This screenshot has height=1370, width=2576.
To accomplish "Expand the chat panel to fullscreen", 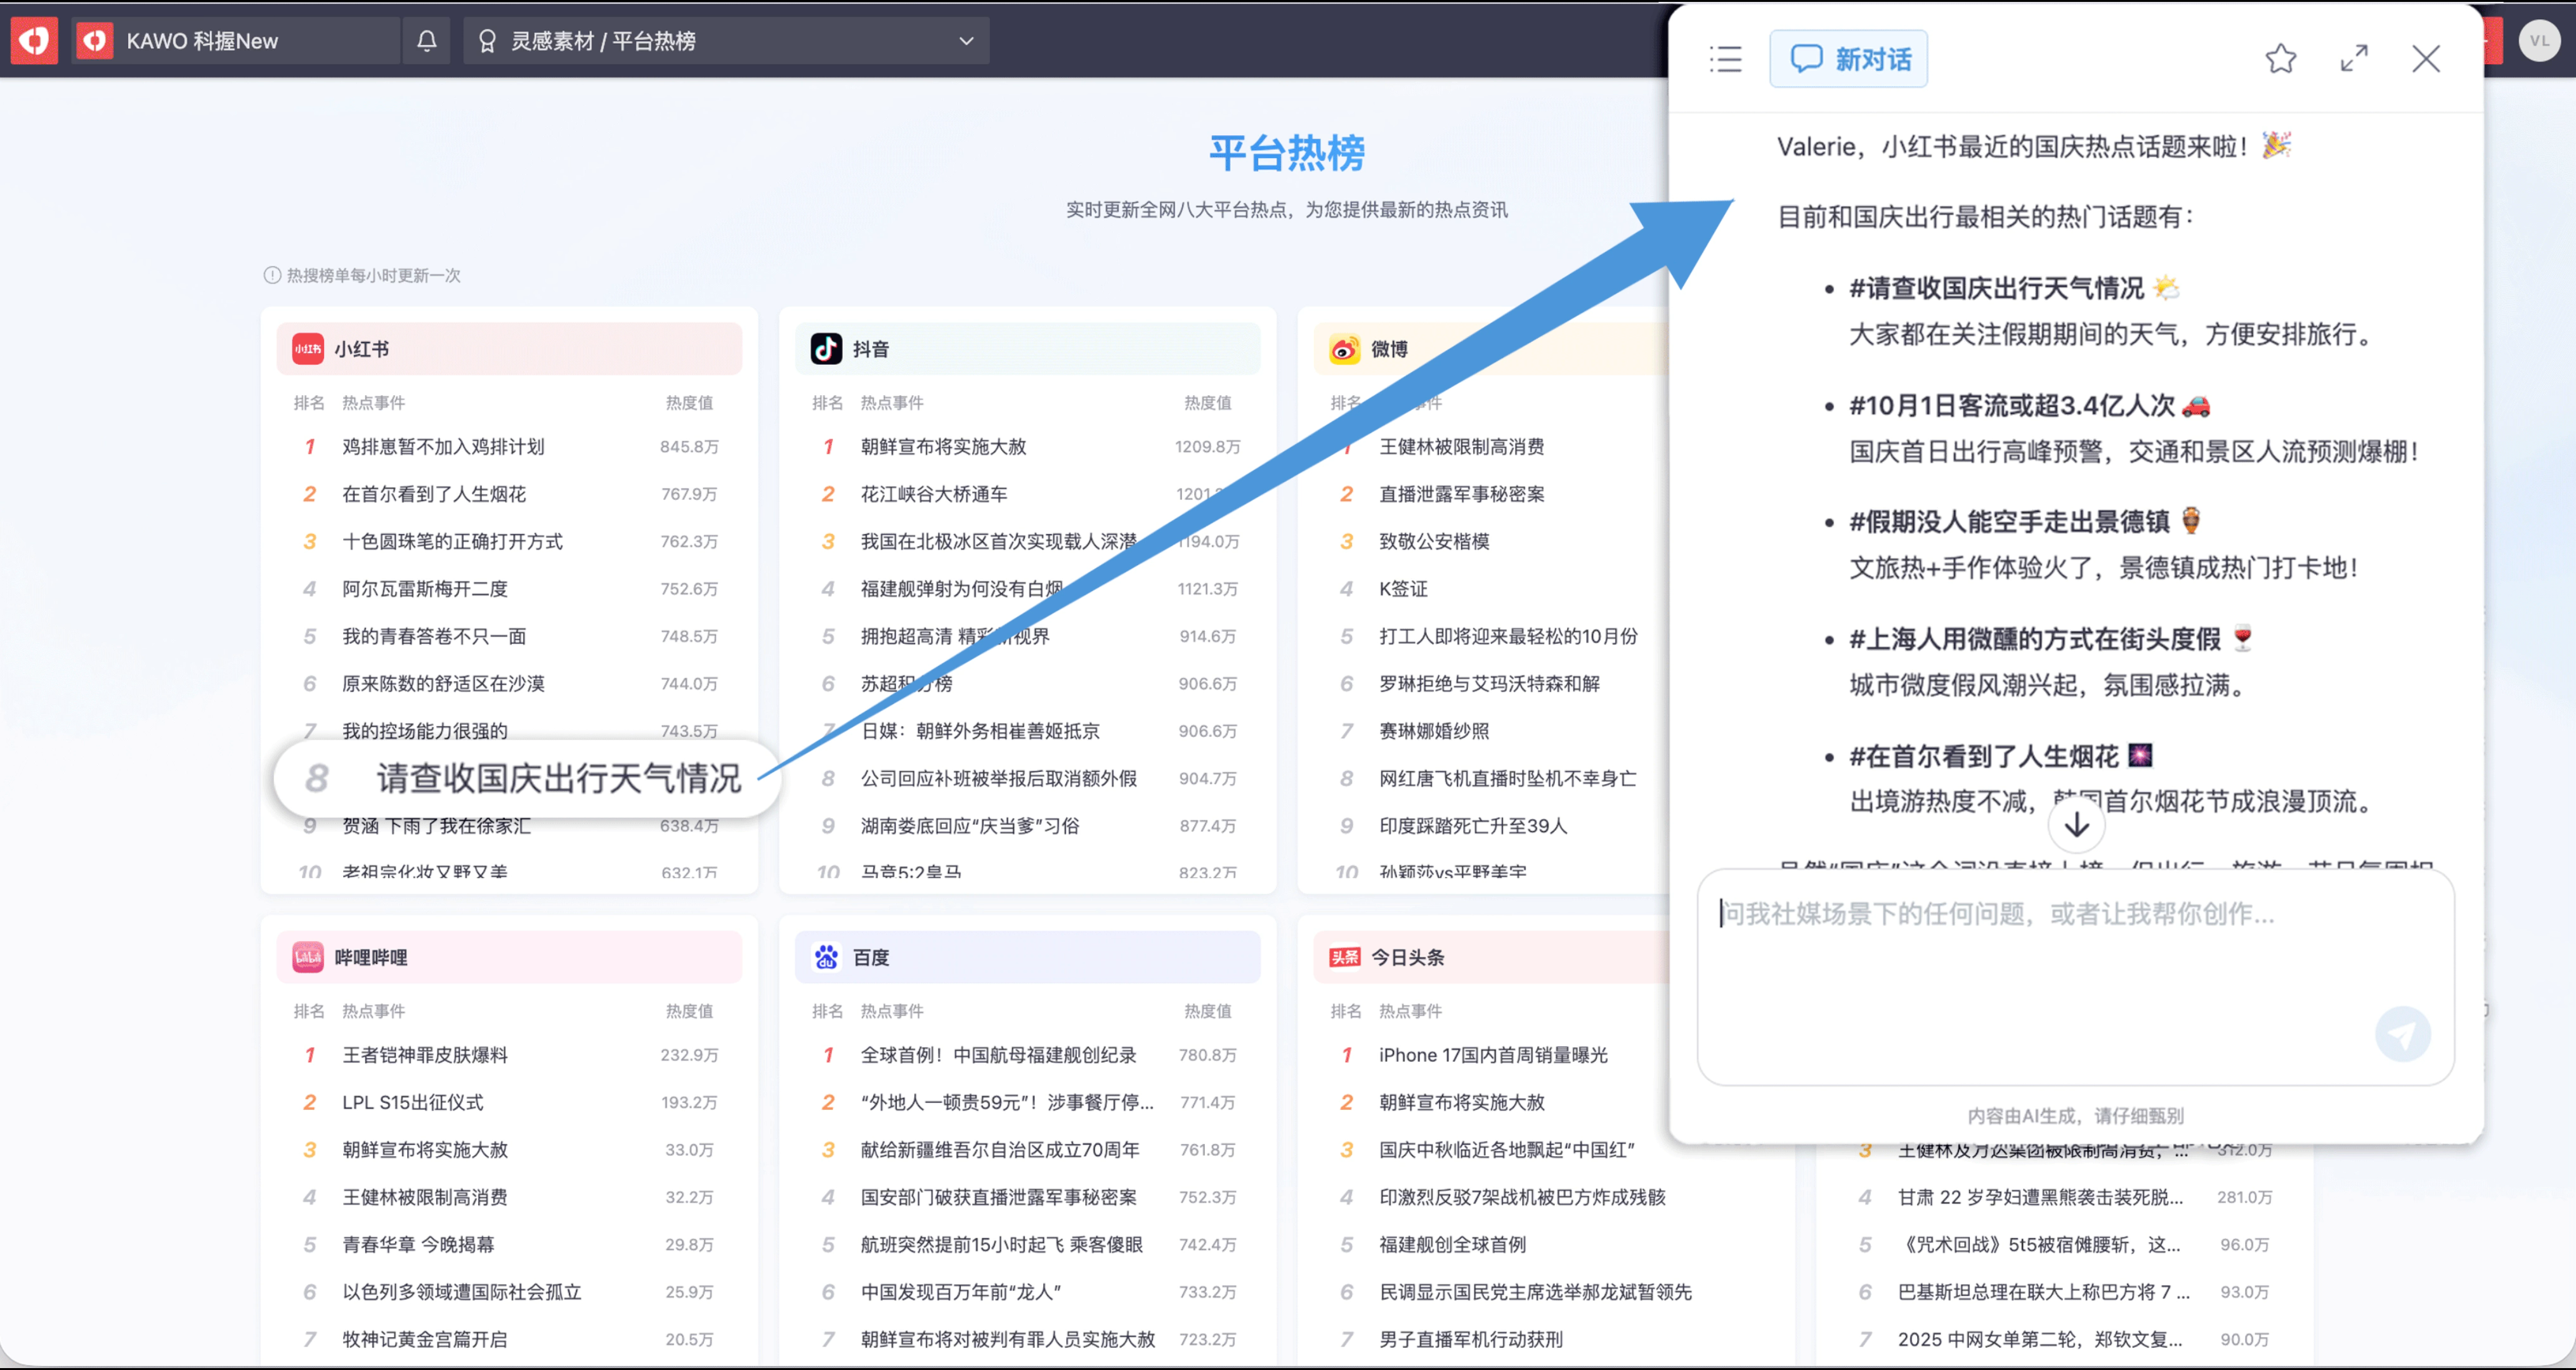I will [x=2354, y=59].
